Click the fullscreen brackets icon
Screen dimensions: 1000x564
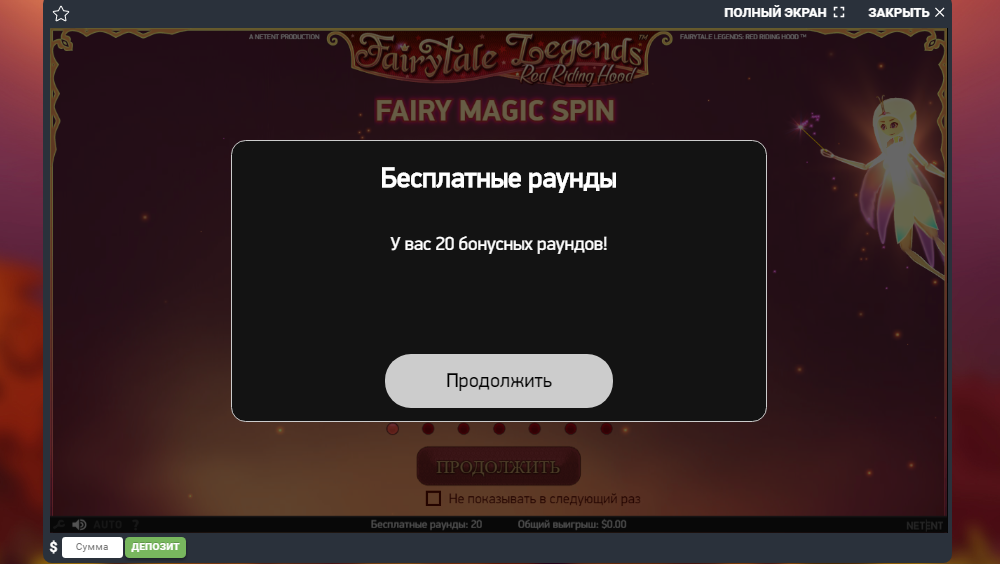[x=839, y=12]
